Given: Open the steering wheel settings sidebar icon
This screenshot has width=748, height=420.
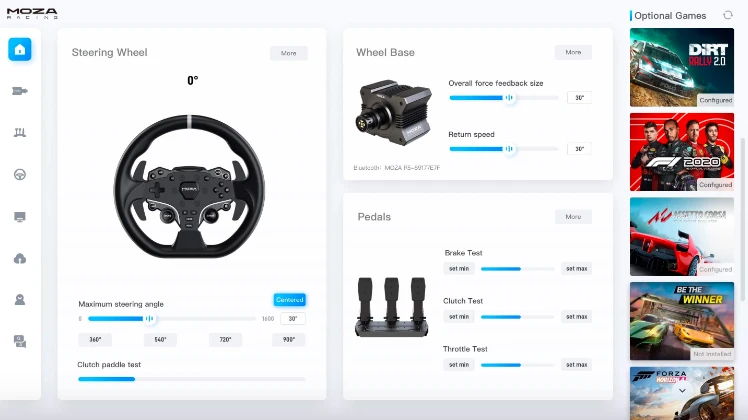Looking at the screenshot, I should (20, 175).
